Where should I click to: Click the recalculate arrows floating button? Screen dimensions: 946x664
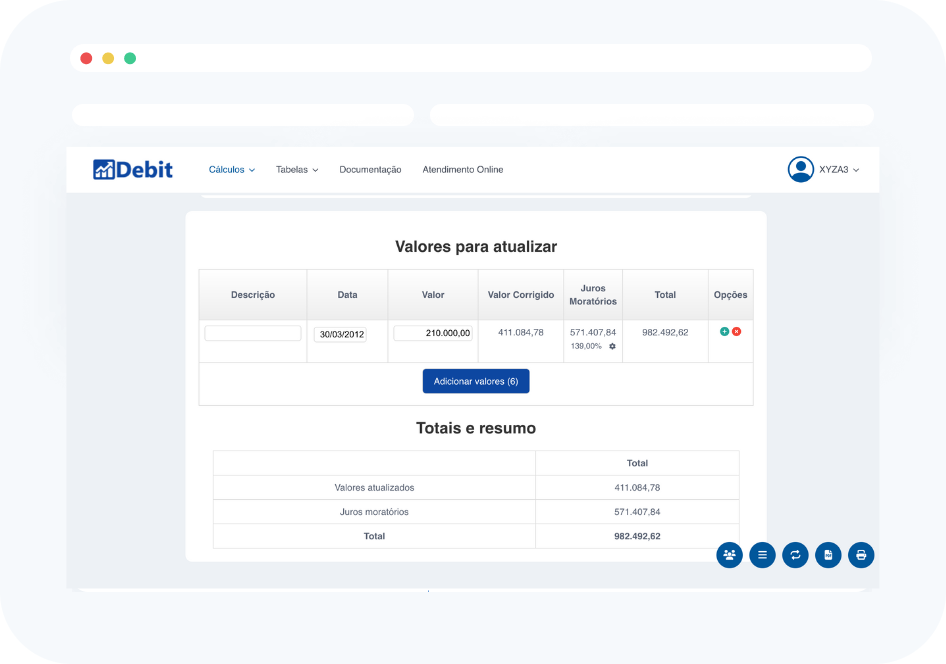click(795, 555)
